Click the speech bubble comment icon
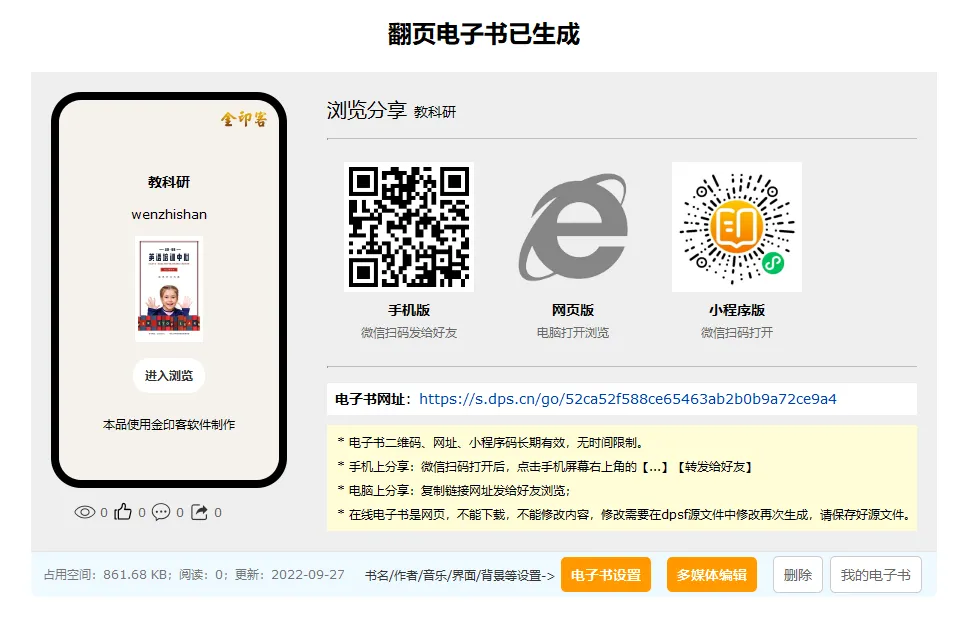This screenshot has width=966, height=620. [x=161, y=512]
